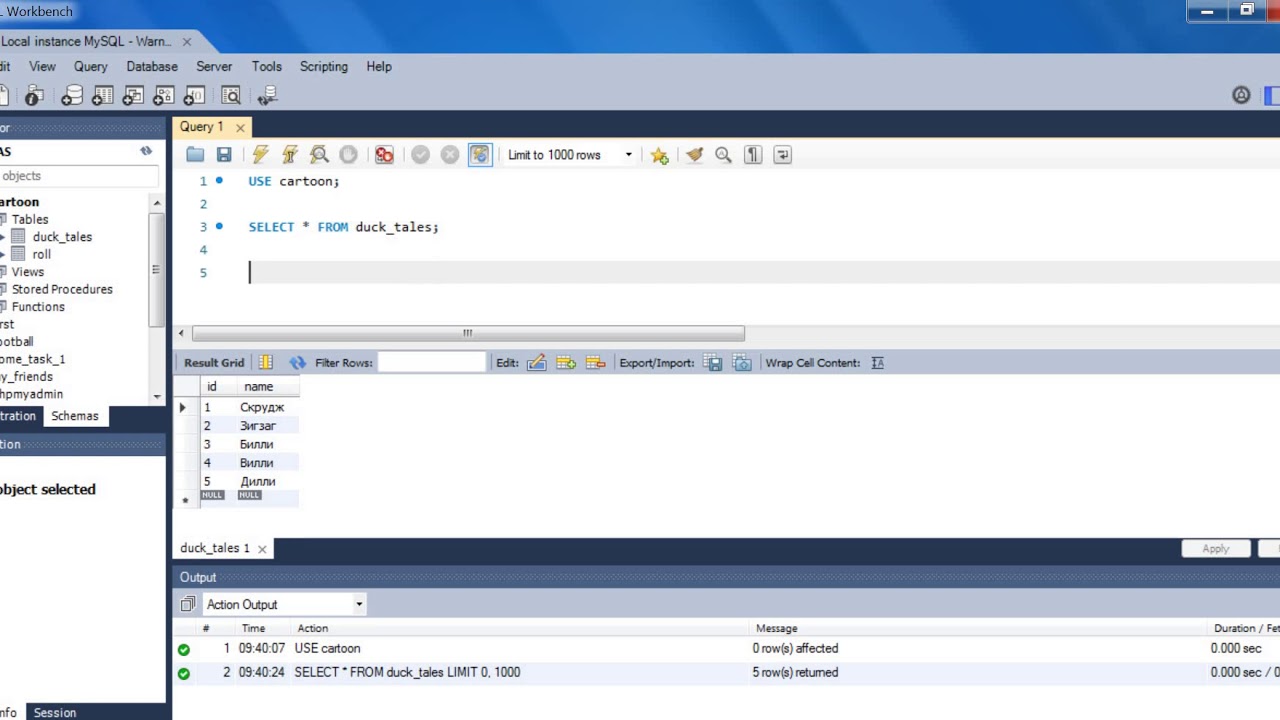Click the Result Grid button
This screenshot has height=720, width=1280.
tap(214, 363)
